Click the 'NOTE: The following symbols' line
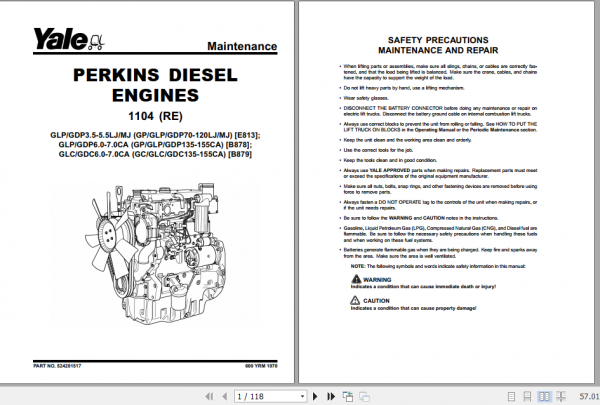This screenshot has height=405, width=600. (x=438, y=266)
